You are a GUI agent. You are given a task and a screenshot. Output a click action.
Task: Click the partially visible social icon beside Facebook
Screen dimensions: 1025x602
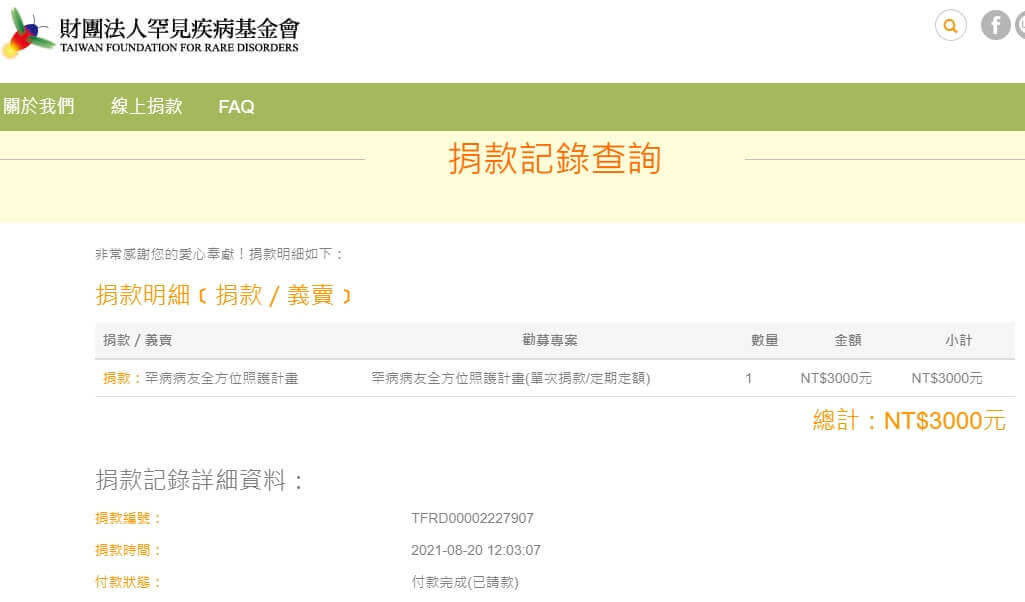coord(1020,25)
